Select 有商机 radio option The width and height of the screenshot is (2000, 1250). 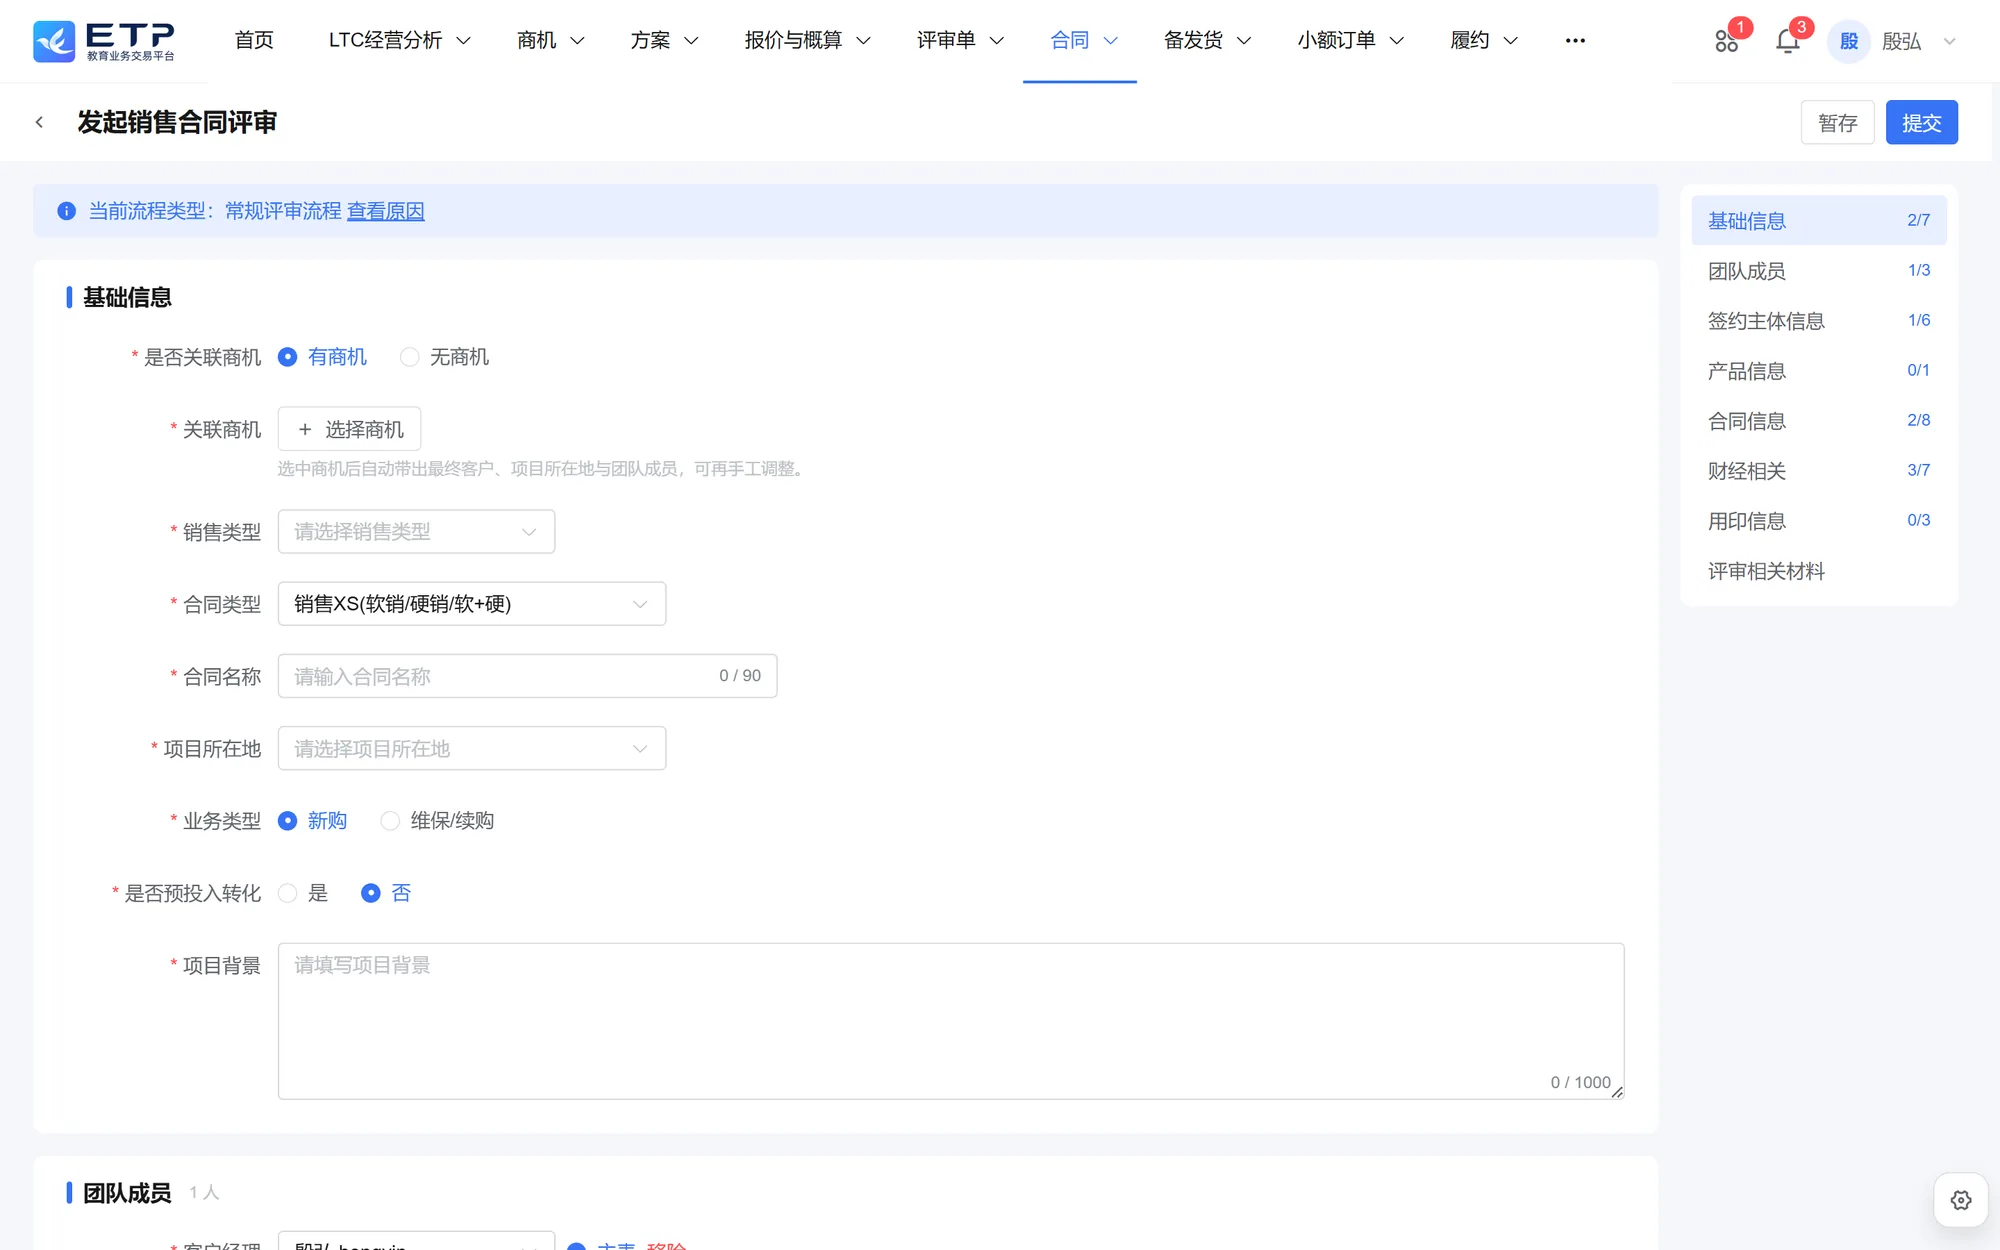click(323, 357)
